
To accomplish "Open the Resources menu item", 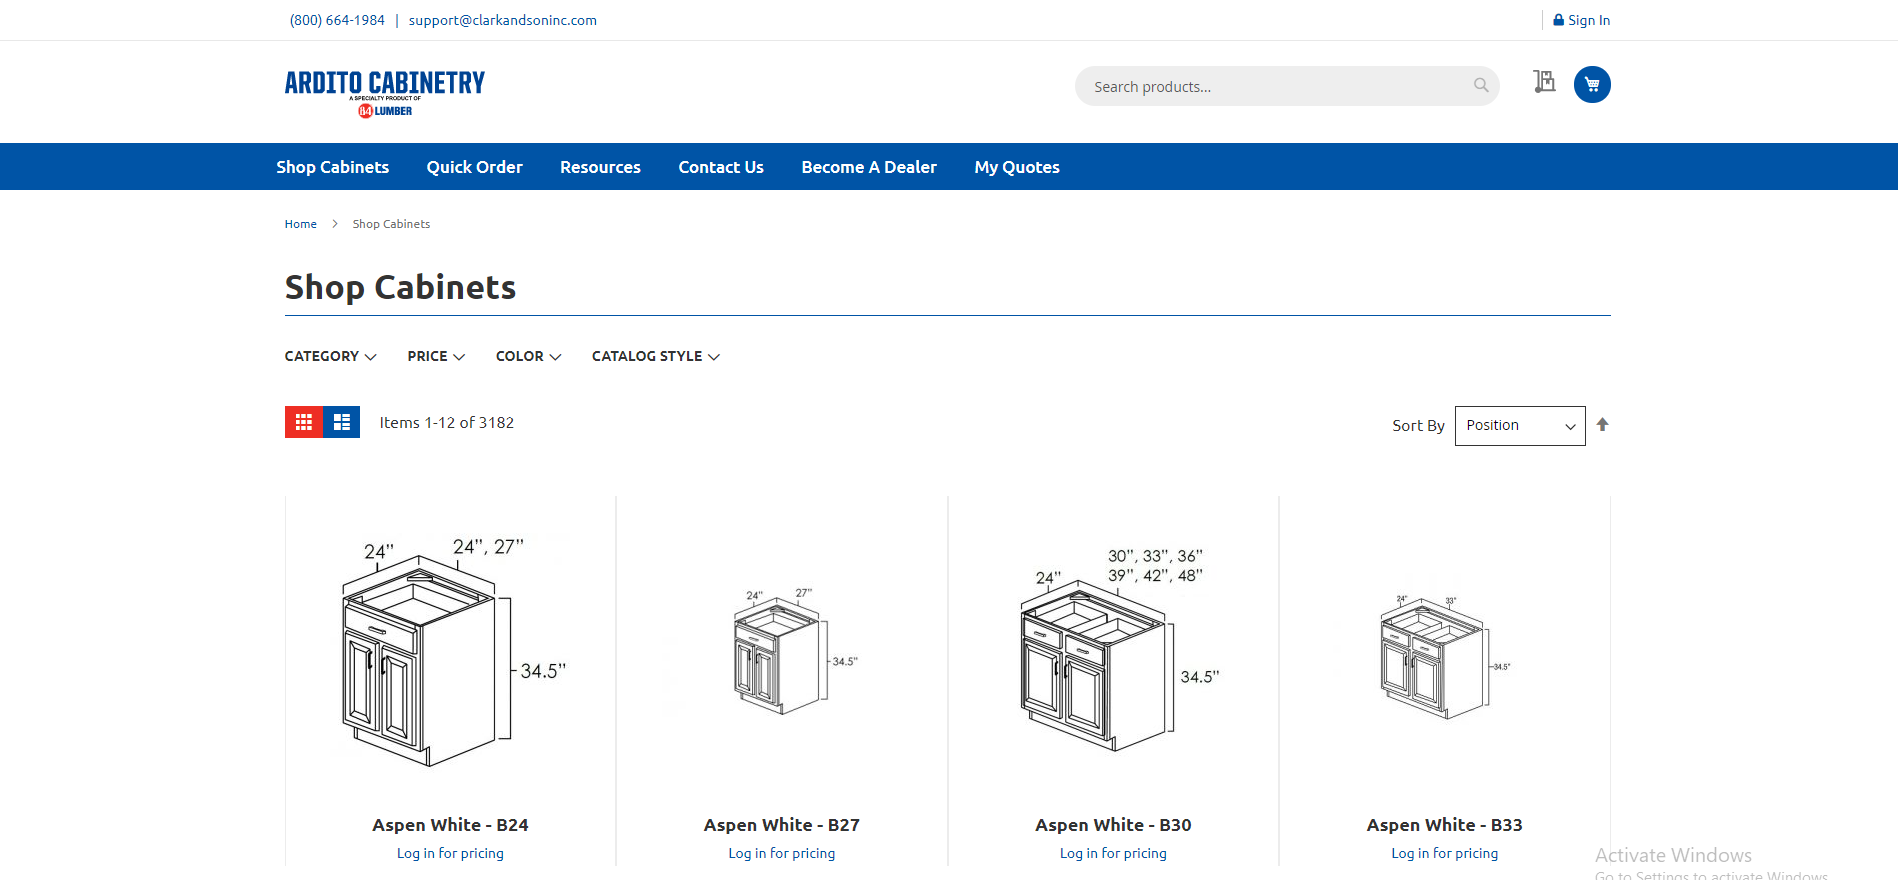I will point(600,167).
